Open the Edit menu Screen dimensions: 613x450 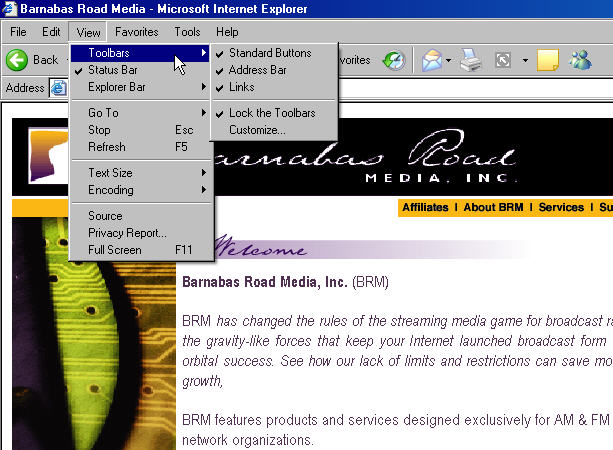pyautogui.click(x=51, y=32)
